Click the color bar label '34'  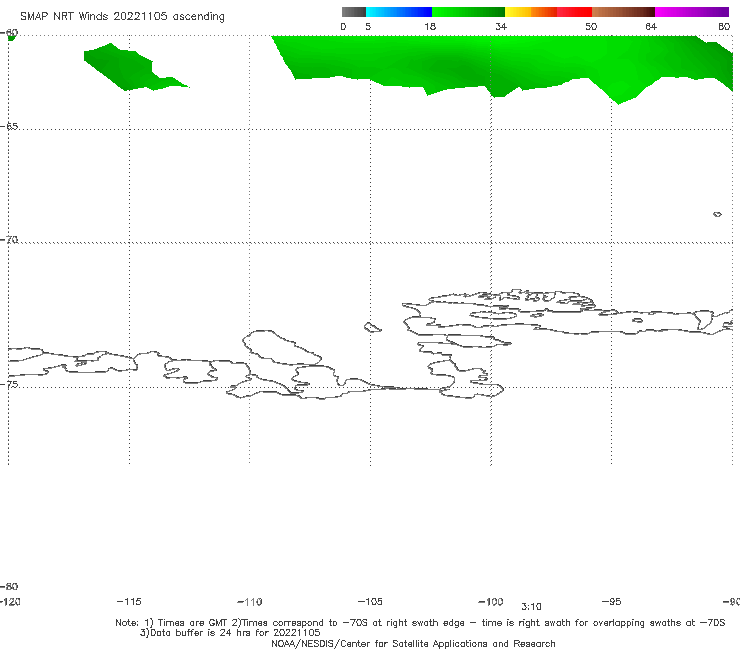tap(501, 26)
